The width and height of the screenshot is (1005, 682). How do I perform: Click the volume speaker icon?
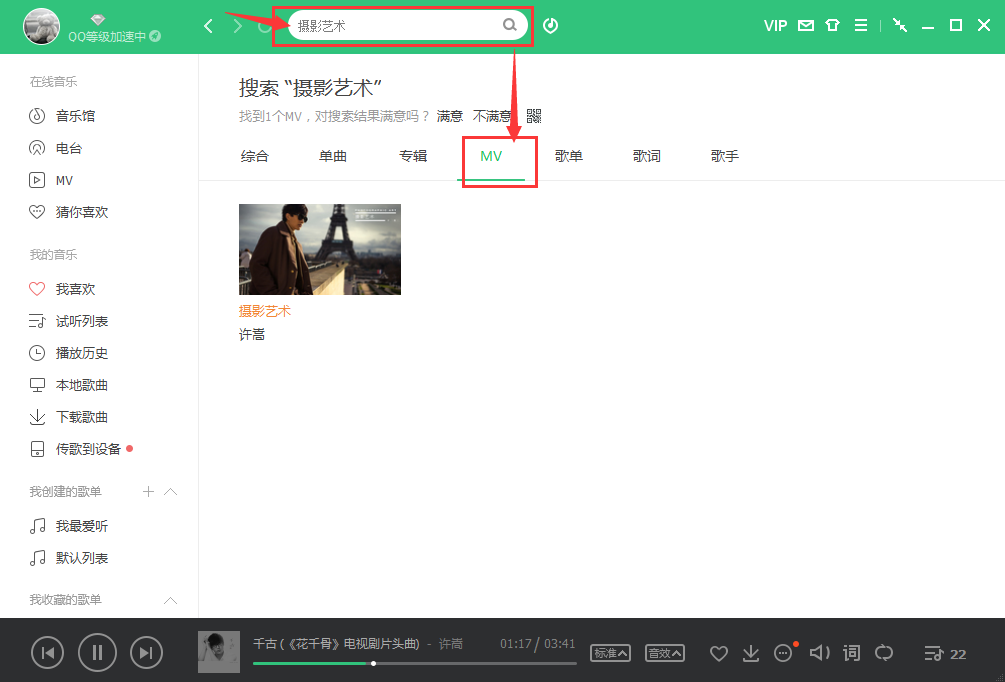(819, 652)
